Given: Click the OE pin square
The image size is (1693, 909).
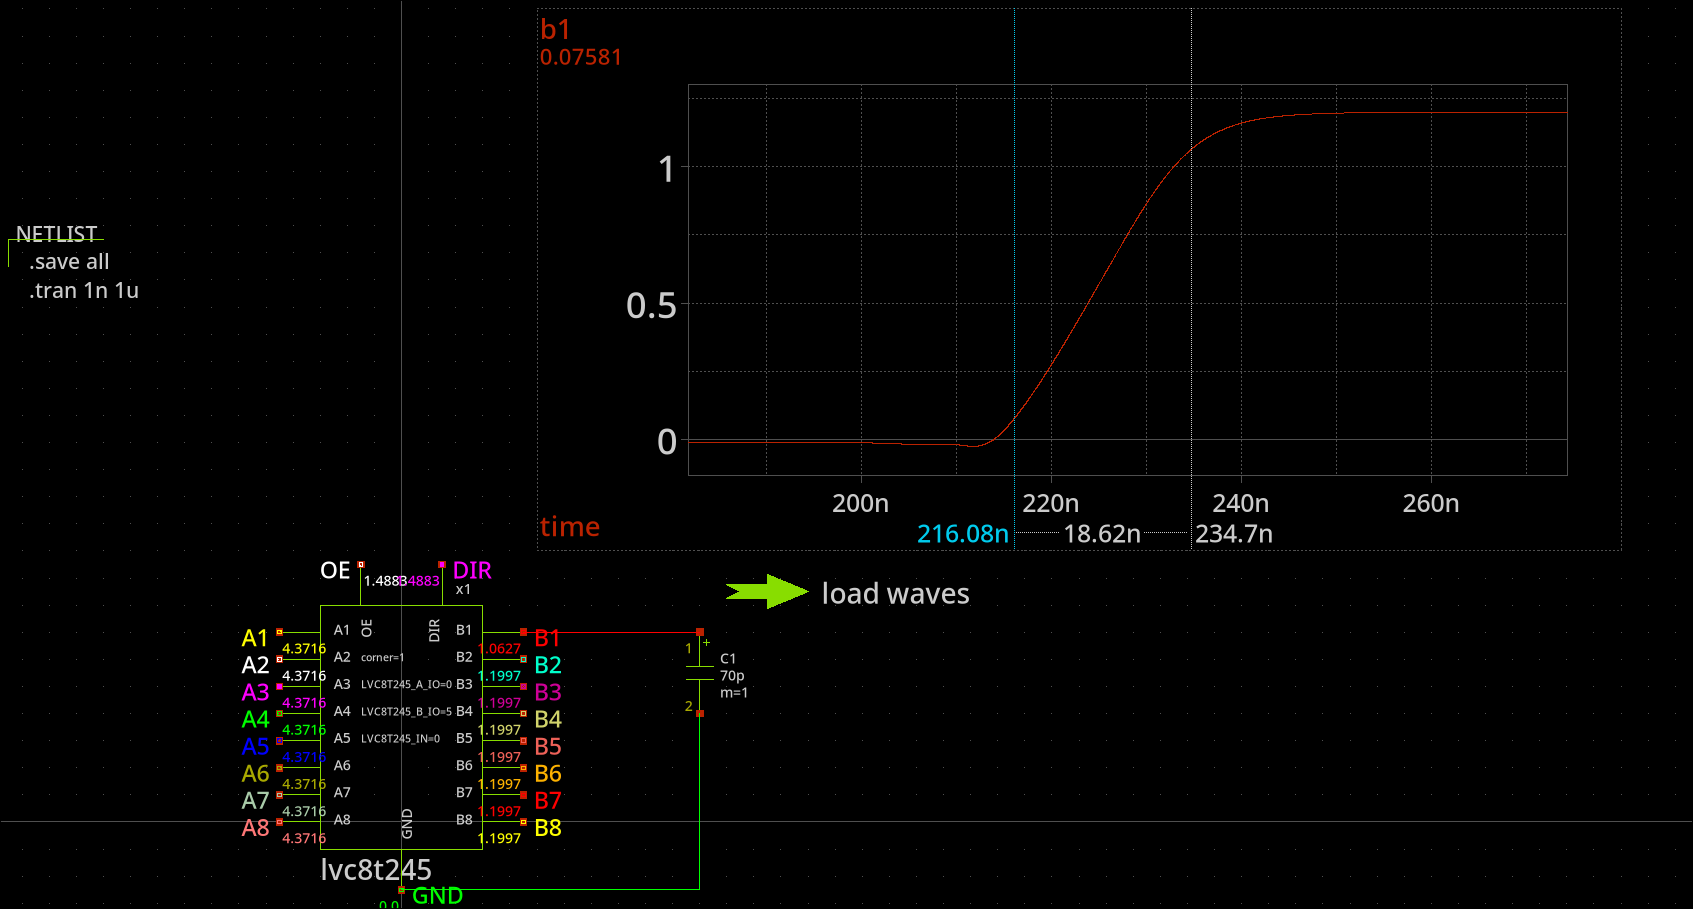Looking at the screenshot, I should 361,565.
